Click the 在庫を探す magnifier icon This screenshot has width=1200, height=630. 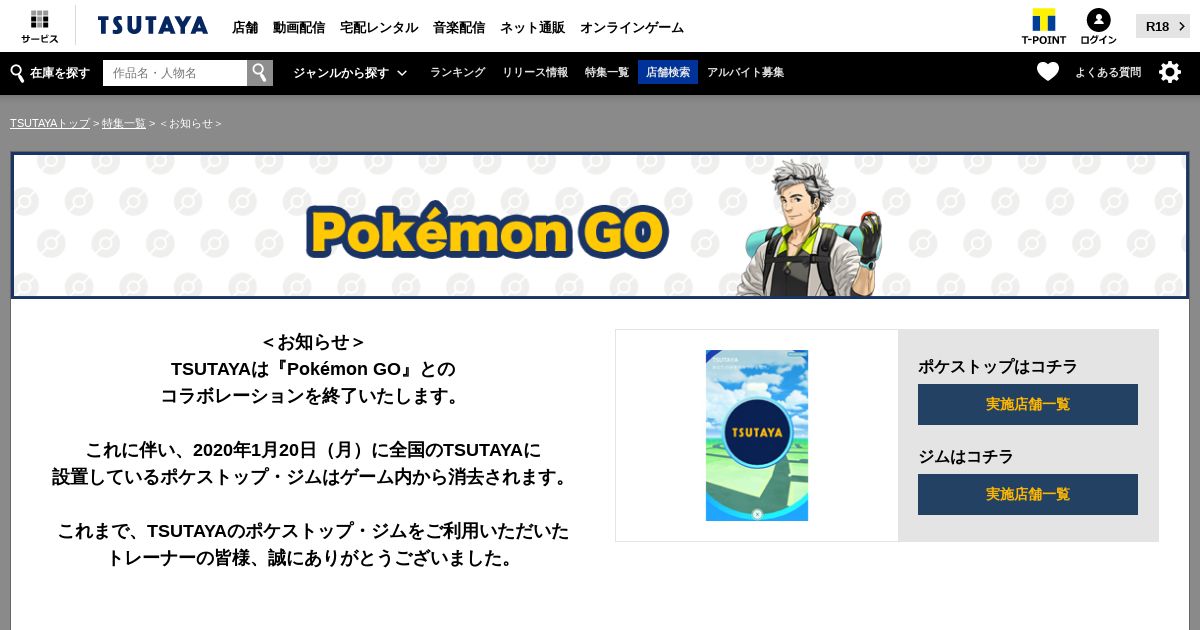coord(17,73)
